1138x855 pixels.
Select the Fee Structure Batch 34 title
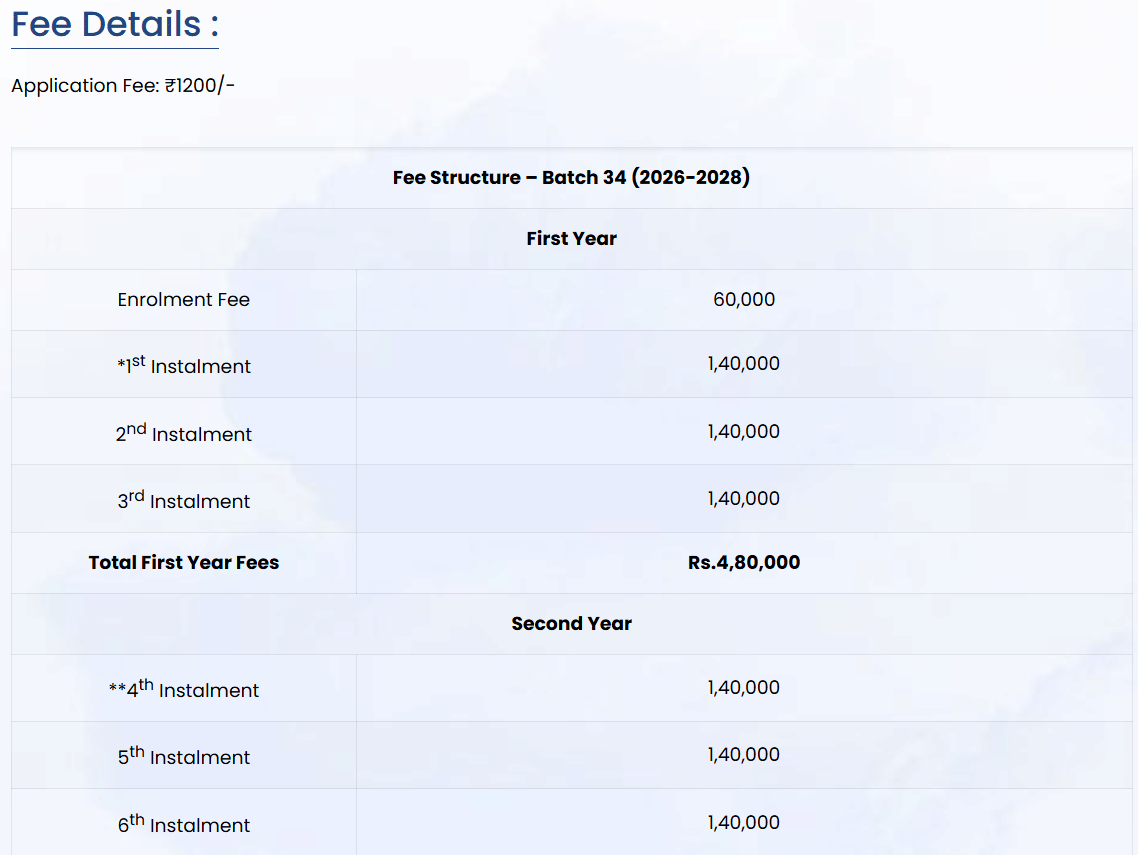(x=571, y=178)
